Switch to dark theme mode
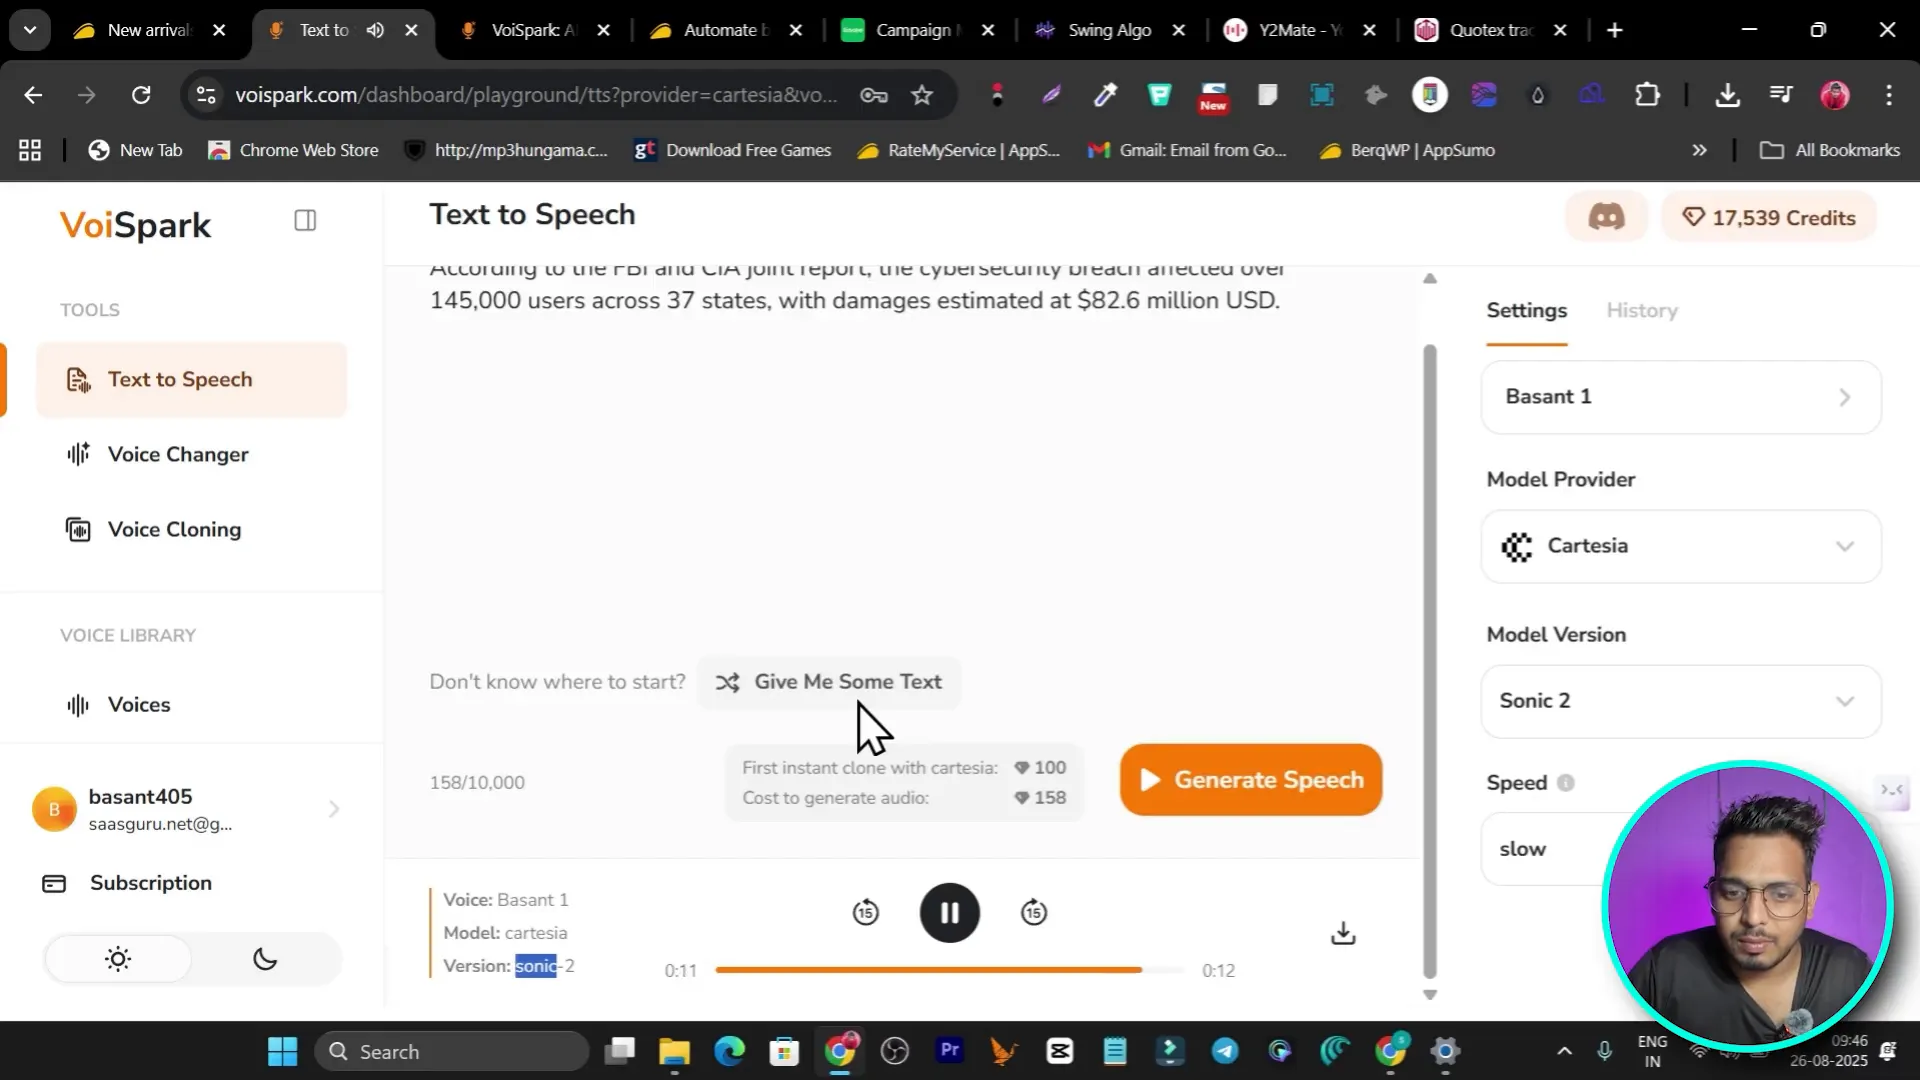Screen dimensions: 1920x1080 tap(265, 959)
